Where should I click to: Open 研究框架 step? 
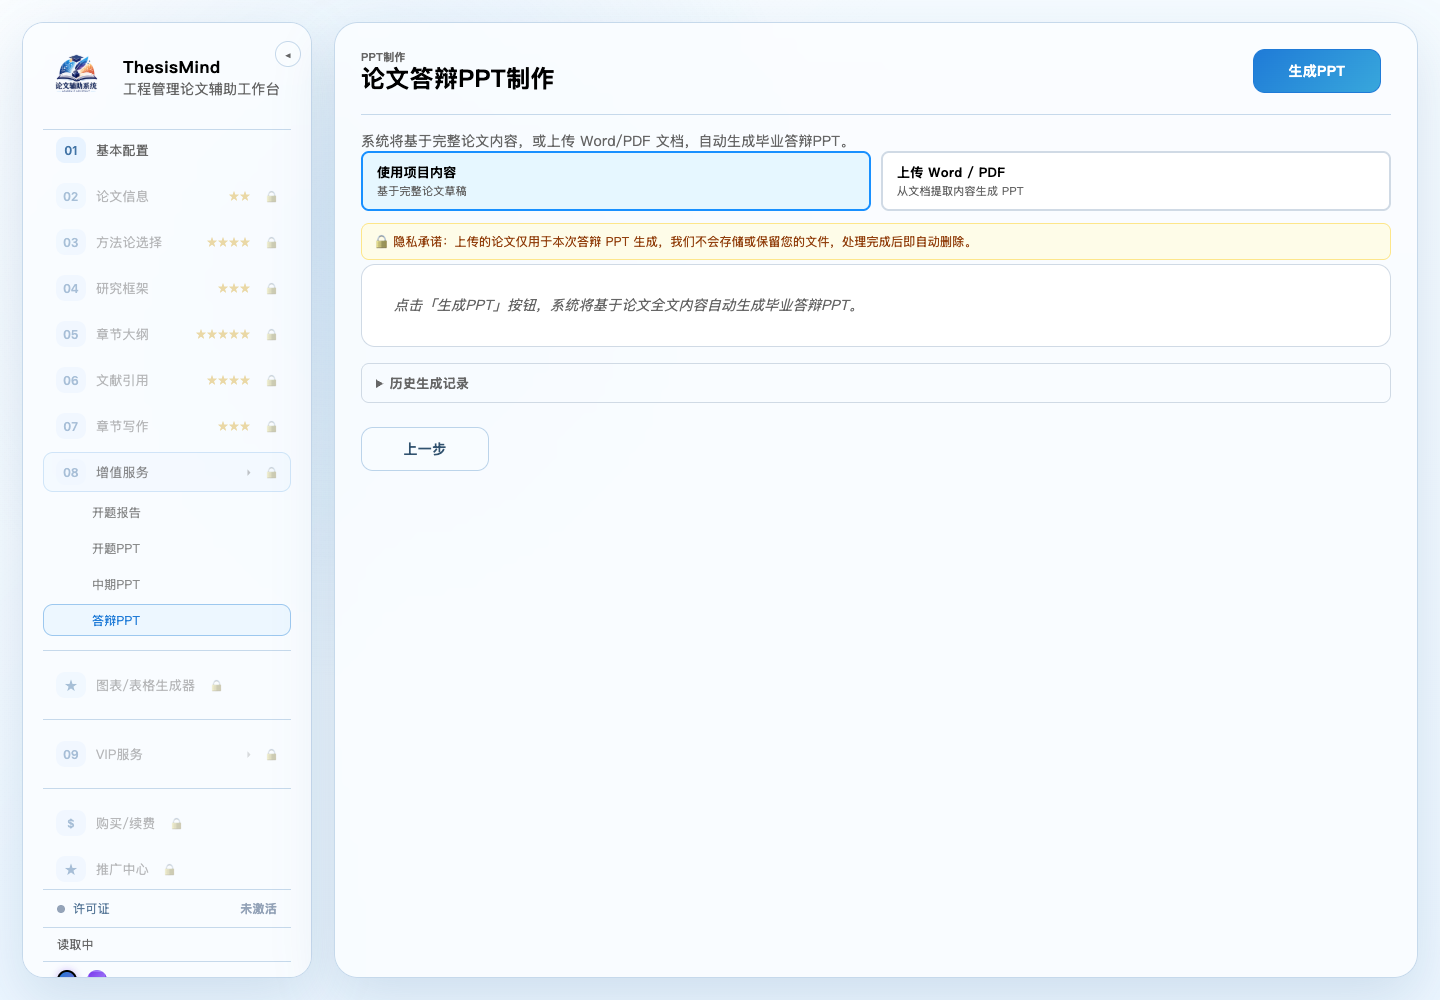(167, 289)
